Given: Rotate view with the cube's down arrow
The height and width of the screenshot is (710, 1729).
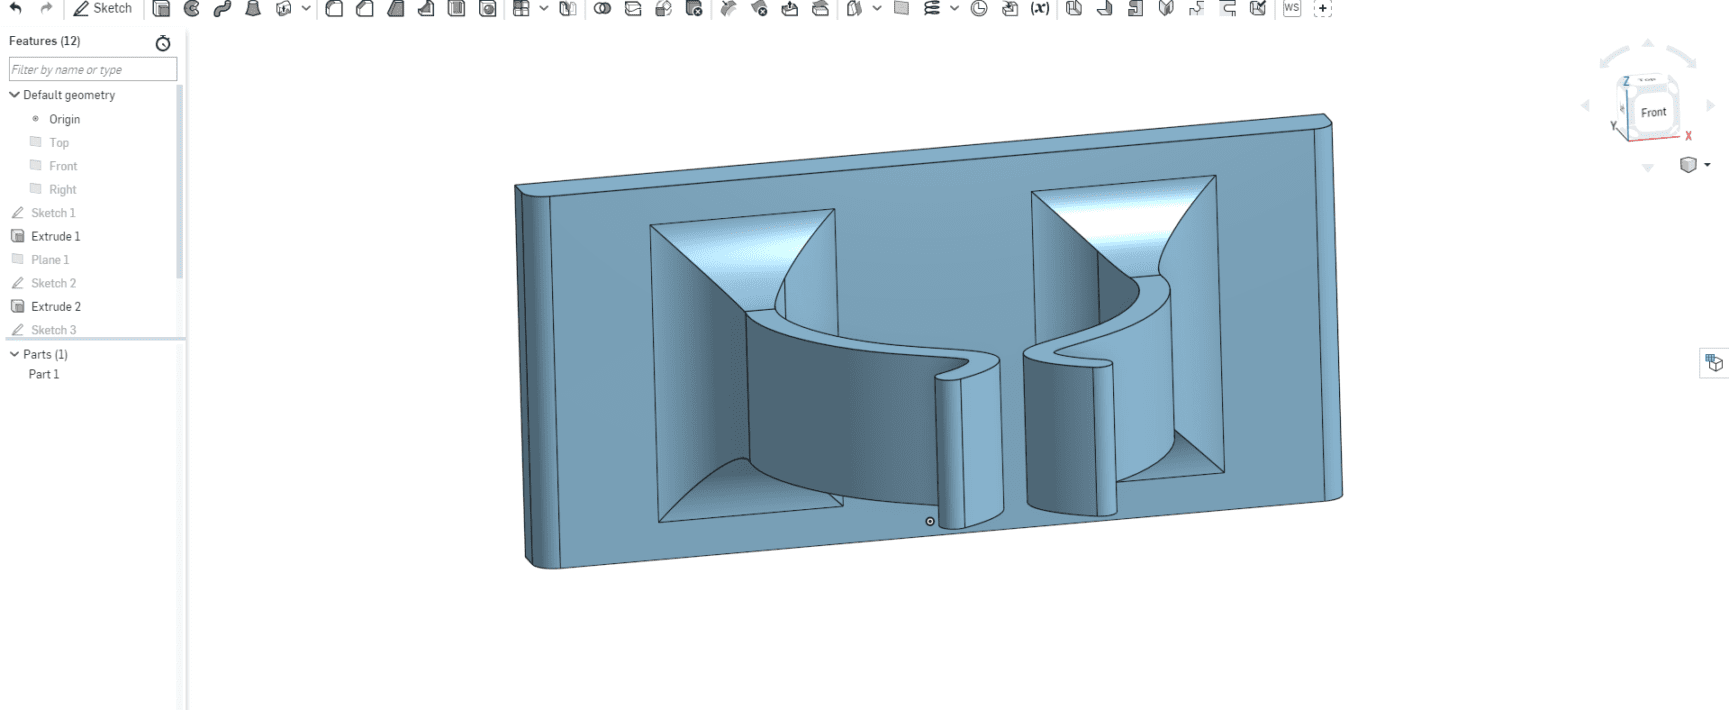Looking at the screenshot, I should [x=1648, y=168].
